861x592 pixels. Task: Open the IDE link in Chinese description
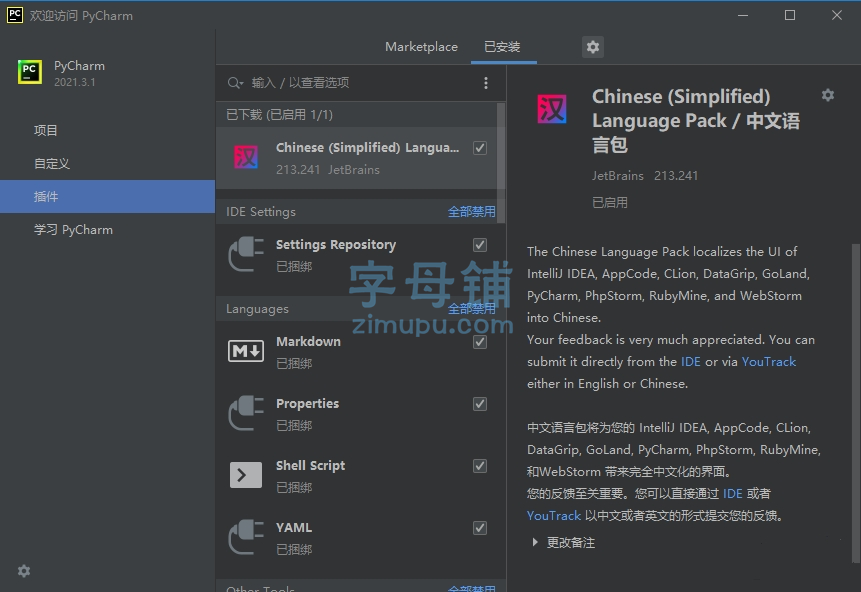[x=732, y=494]
